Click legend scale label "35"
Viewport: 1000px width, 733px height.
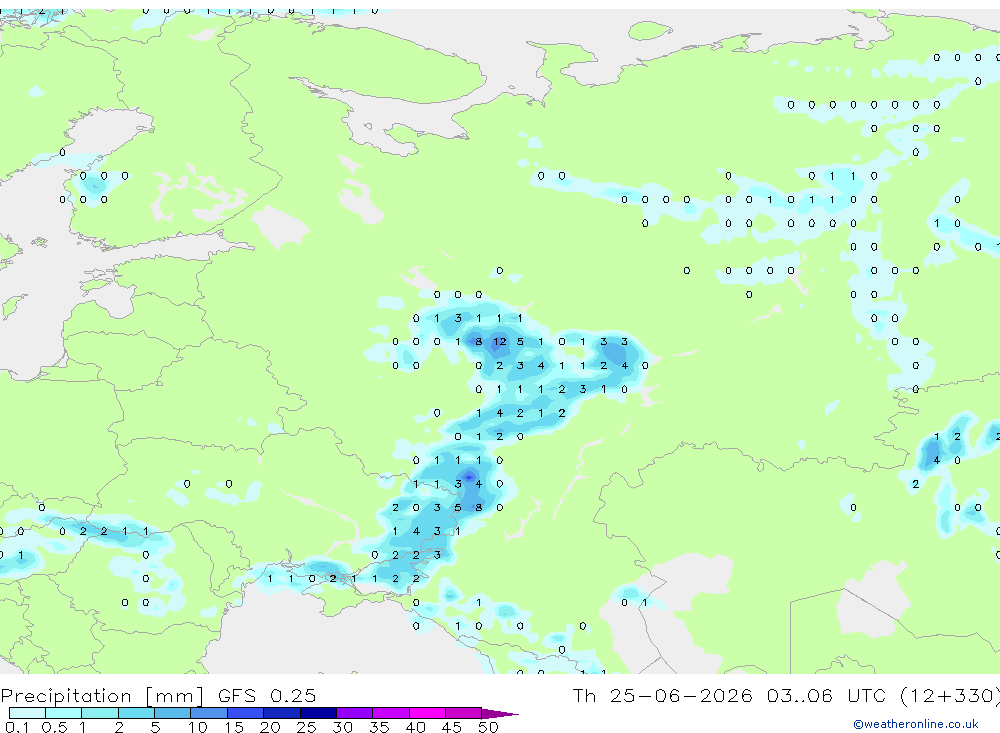click(379, 727)
